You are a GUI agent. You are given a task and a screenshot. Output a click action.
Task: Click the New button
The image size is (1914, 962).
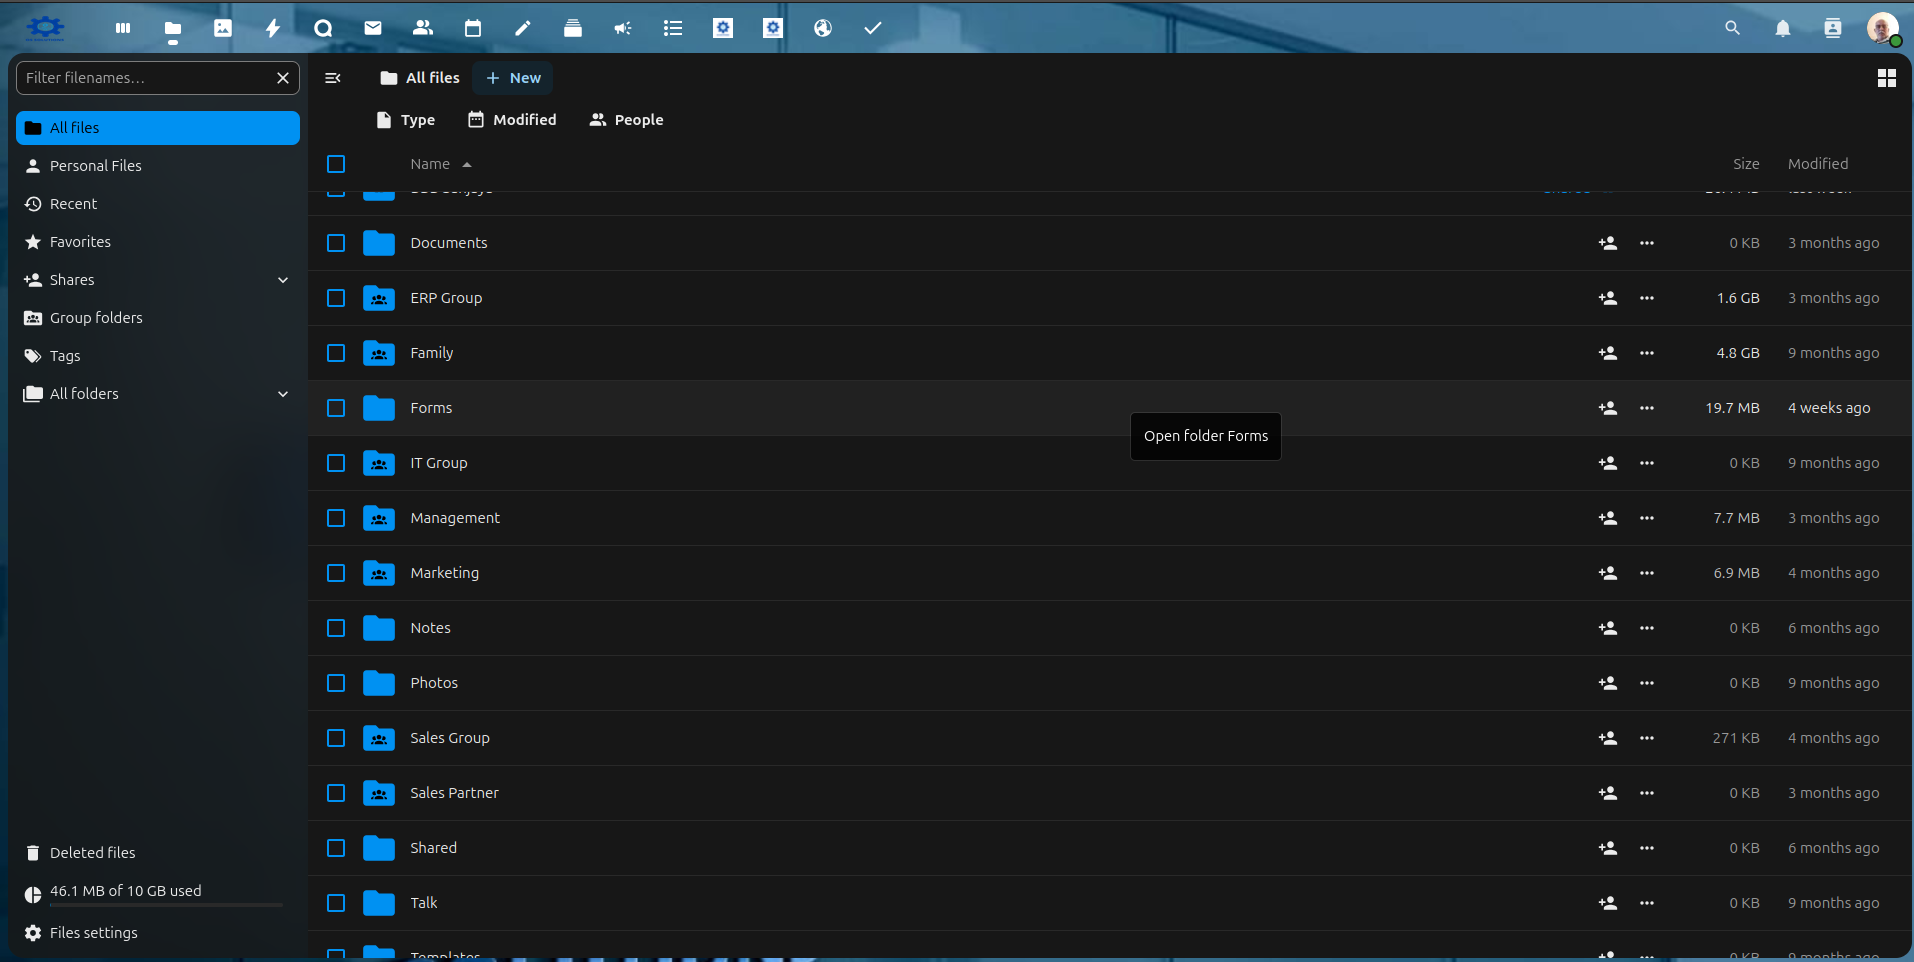(513, 78)
